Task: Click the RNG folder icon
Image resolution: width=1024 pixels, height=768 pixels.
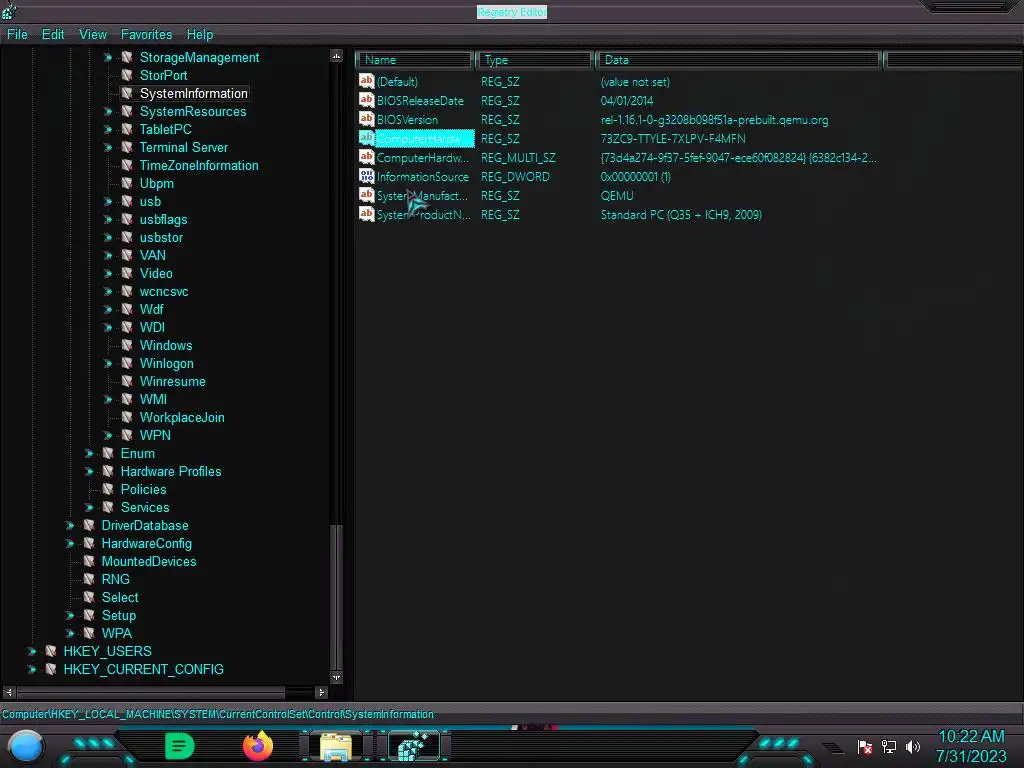Action: [x=89, y=579]
